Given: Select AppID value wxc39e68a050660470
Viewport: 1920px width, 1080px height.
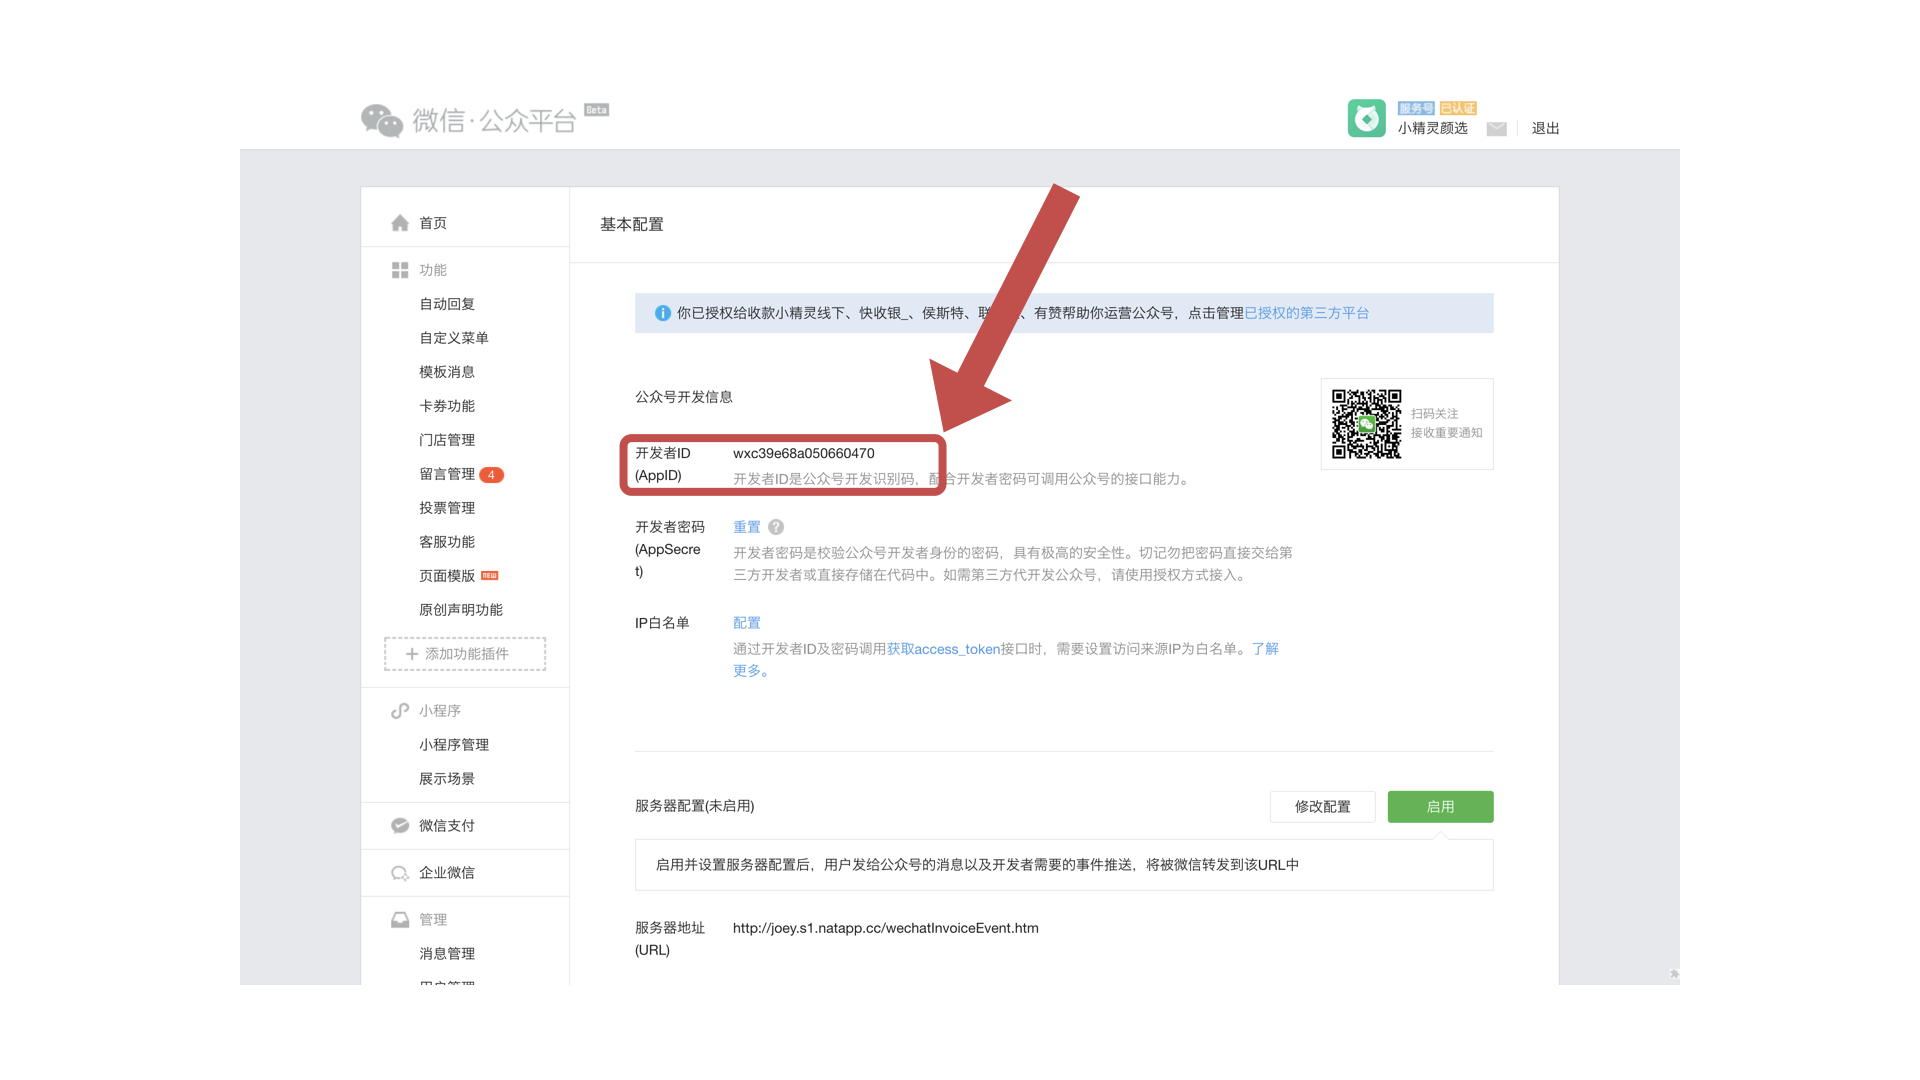Looking at the screenshot, I should (x=803, y=454).
